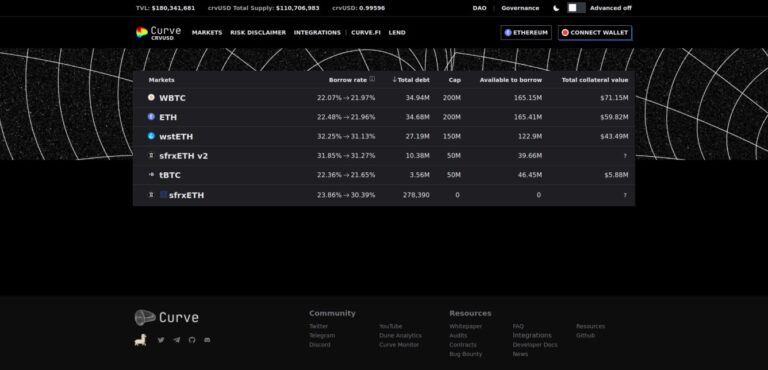
Task: Open the Developer Docs link
Action: 535,345
